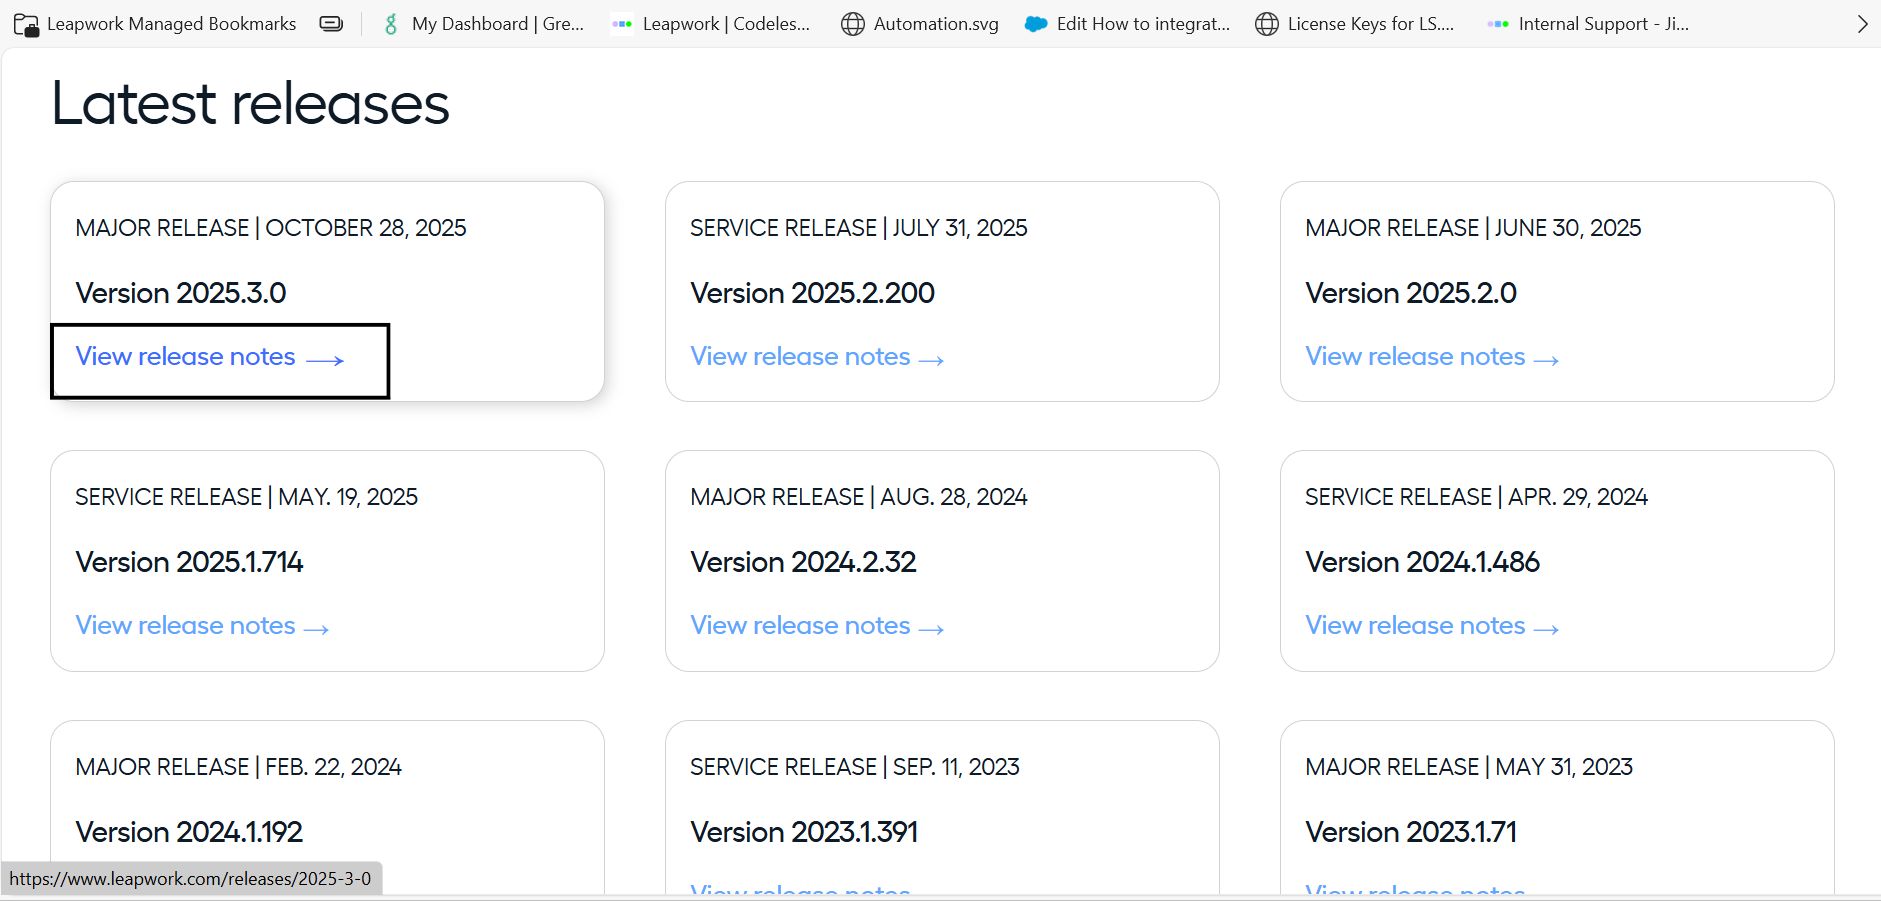
Task: Open the Leapwork Codeless bookmark
Action: [x=711, y=24]
